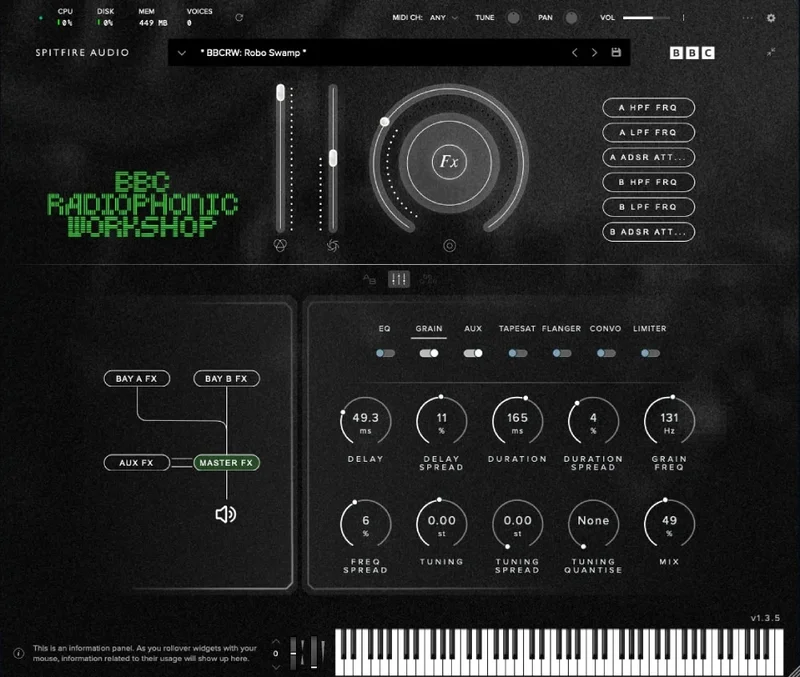800x677 pixels.
Task: Click the left vertical fader handle
Action: point(280,92)
